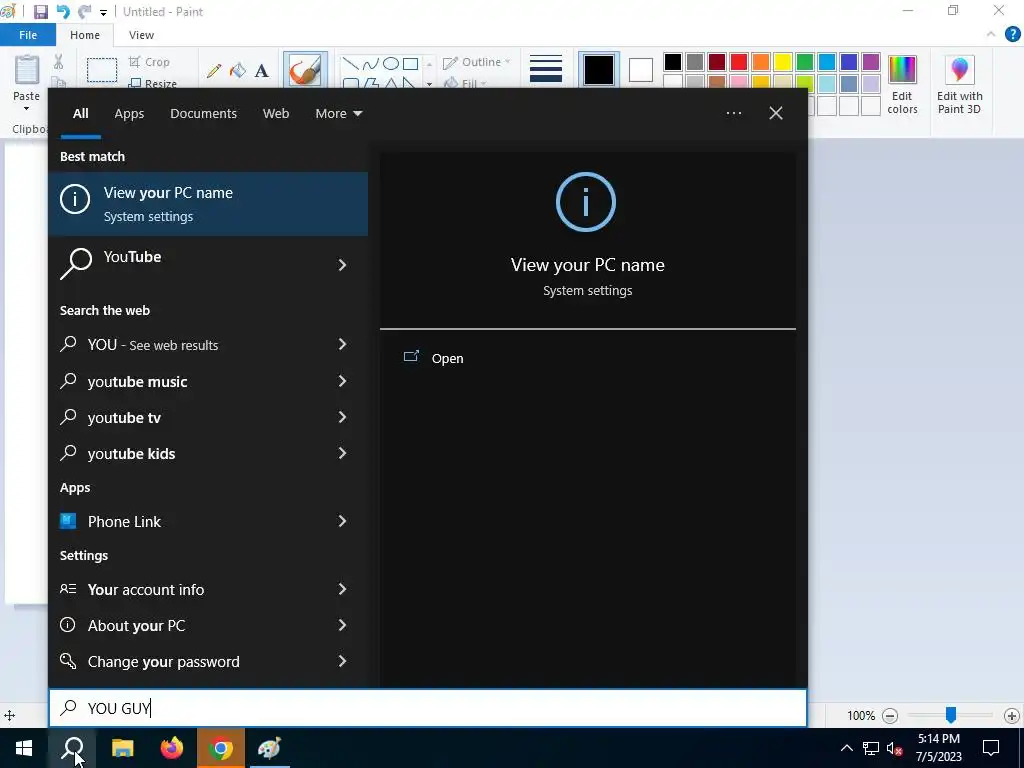Launch Chrome from the taskbar

221,748
